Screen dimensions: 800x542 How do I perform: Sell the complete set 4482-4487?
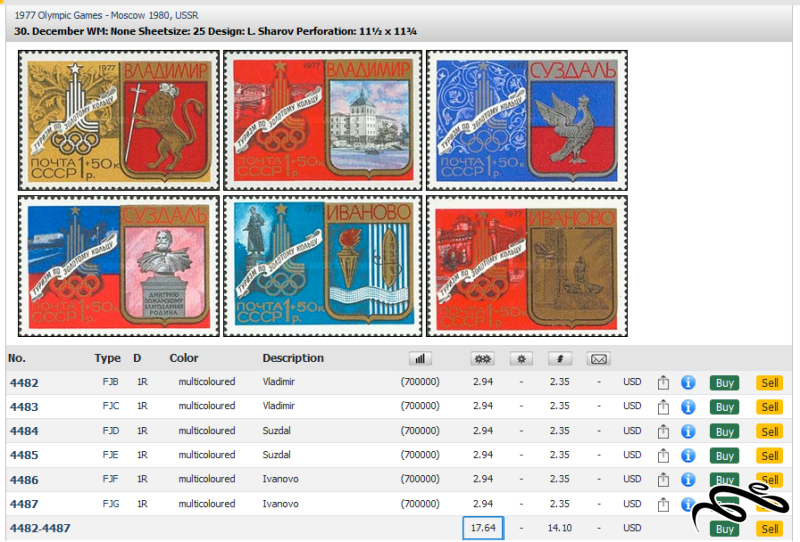click(769, 529)
